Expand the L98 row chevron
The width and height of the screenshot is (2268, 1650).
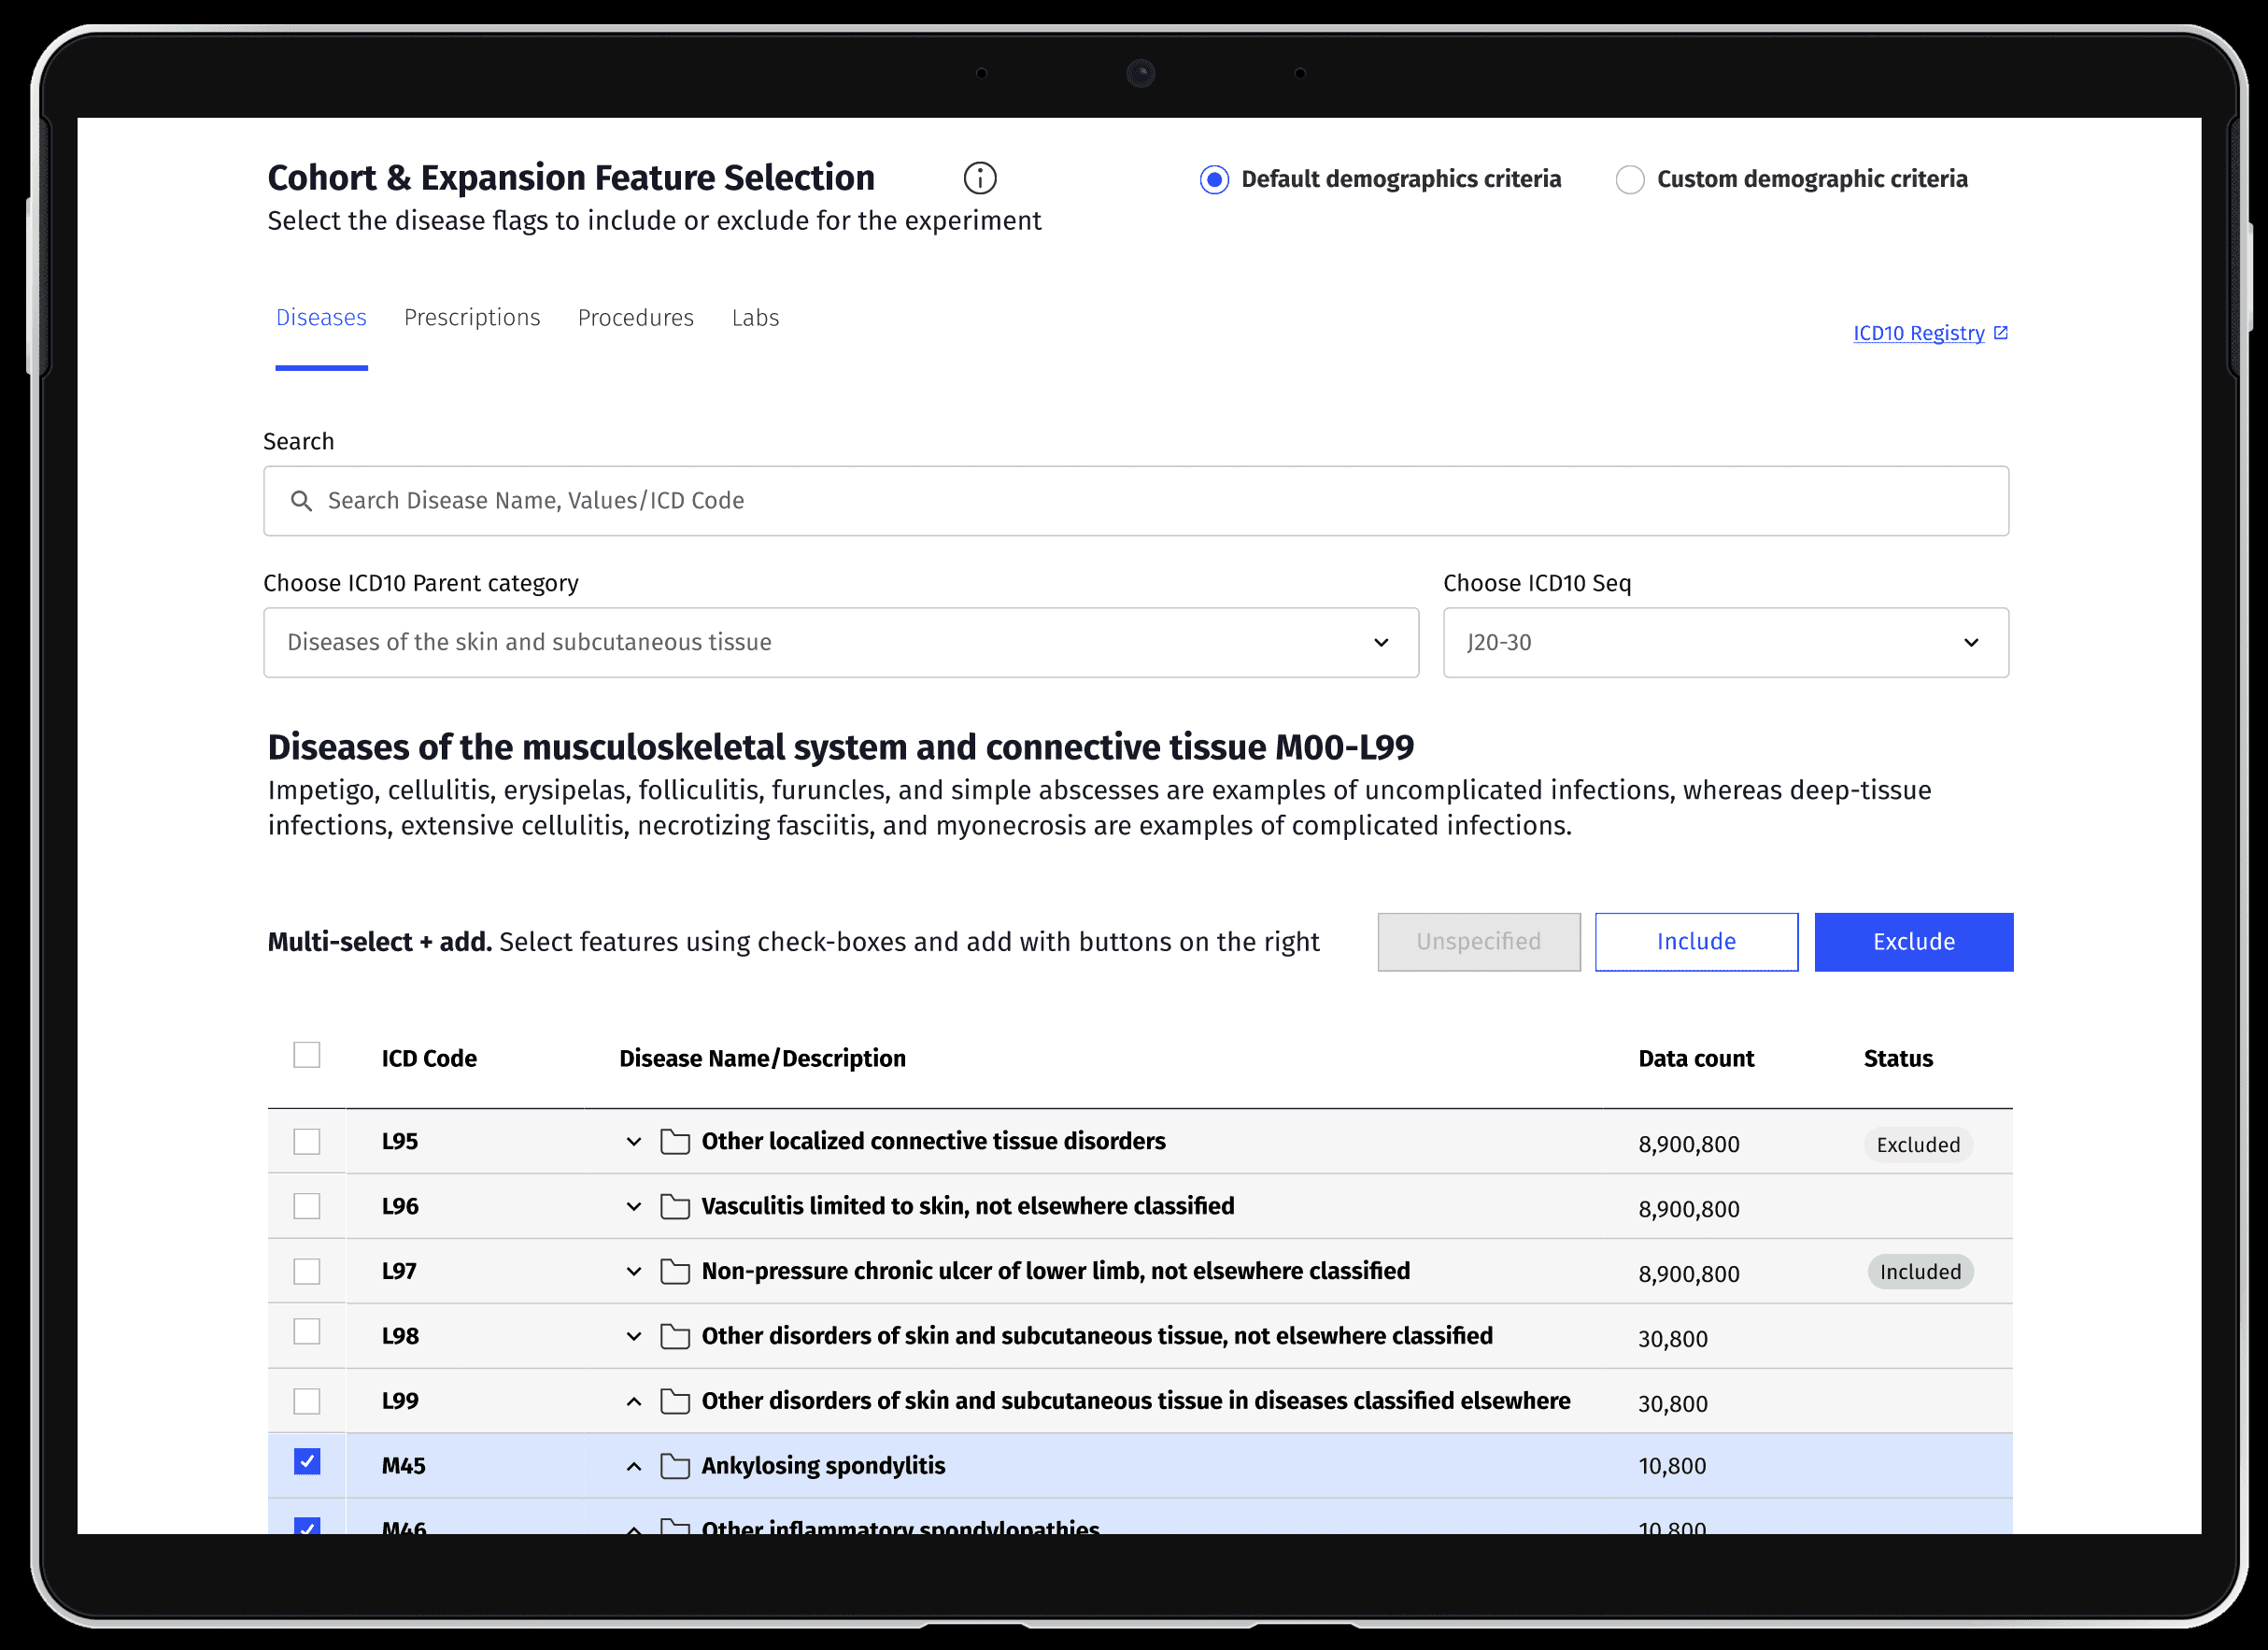pos(634,1337)
